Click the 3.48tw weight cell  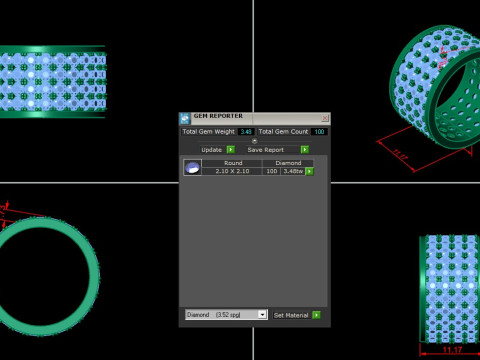coord(293,171)
